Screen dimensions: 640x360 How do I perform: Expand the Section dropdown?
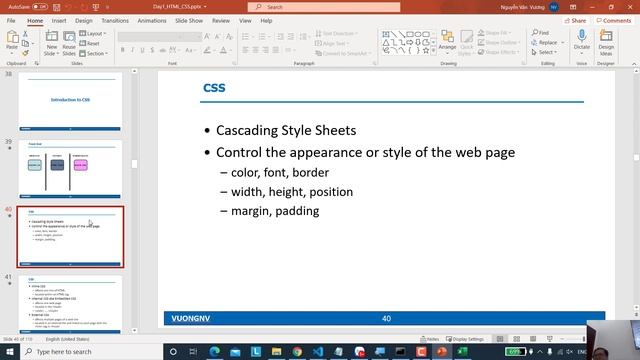coord(94,53)
